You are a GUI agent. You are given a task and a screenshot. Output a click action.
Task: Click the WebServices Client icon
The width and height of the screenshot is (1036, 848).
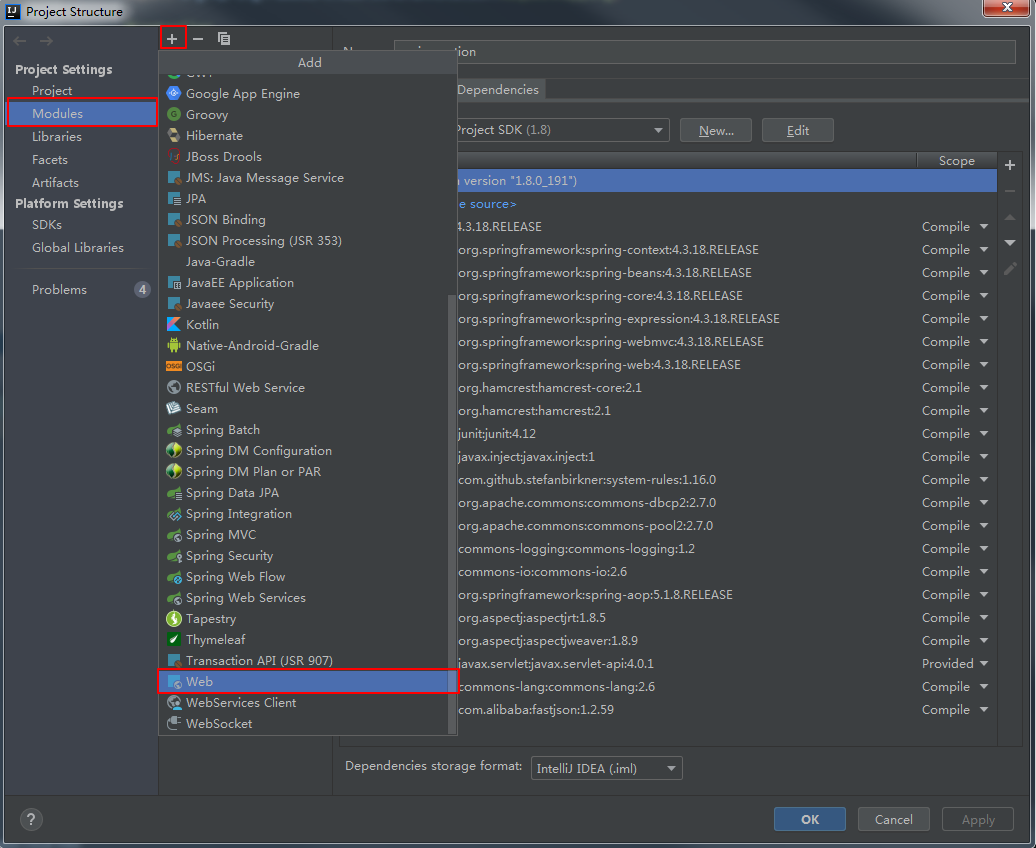coord(174,703)
